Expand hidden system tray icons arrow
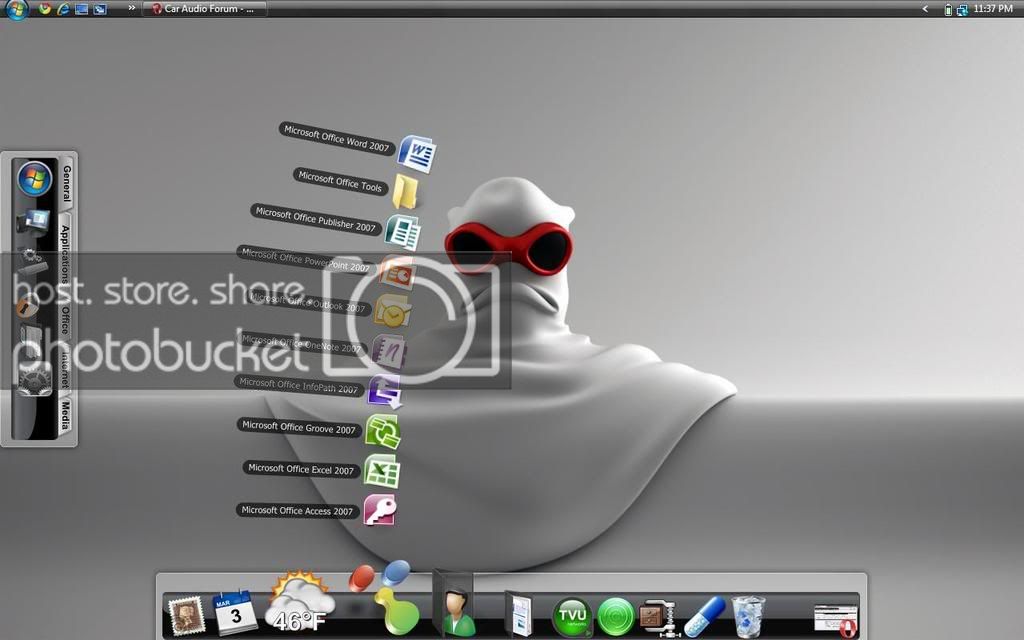This screenshot has height=640, width=1024. pyautogui.click(x=925, y=9)
